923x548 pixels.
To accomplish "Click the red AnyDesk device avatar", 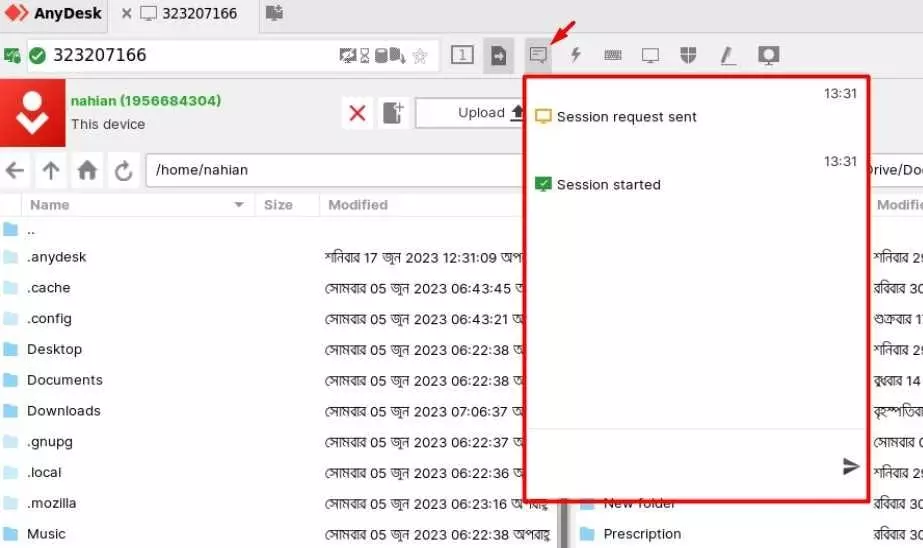I will coord(32,113).
